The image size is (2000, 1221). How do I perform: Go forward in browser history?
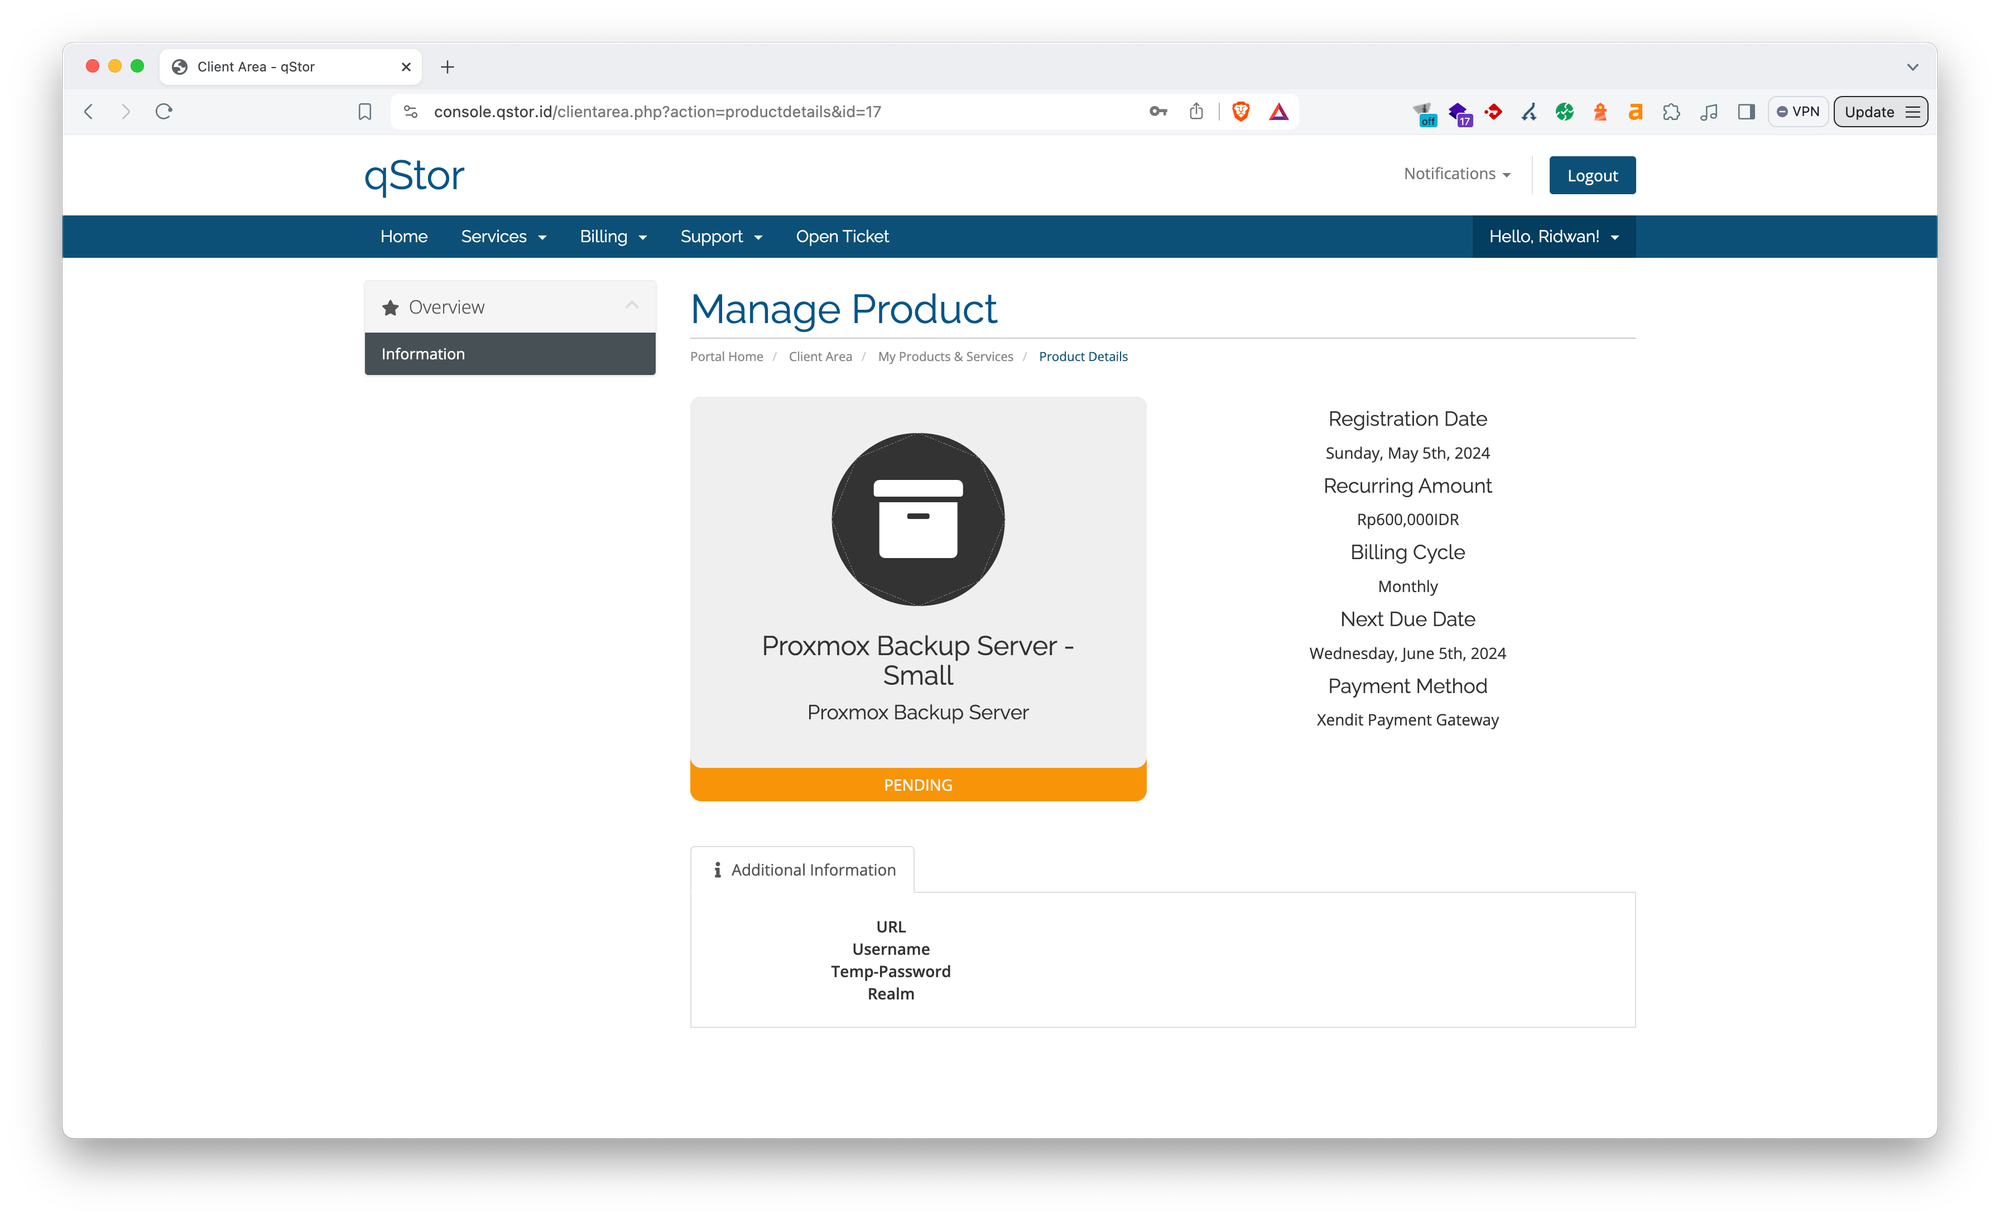(126, 112)
